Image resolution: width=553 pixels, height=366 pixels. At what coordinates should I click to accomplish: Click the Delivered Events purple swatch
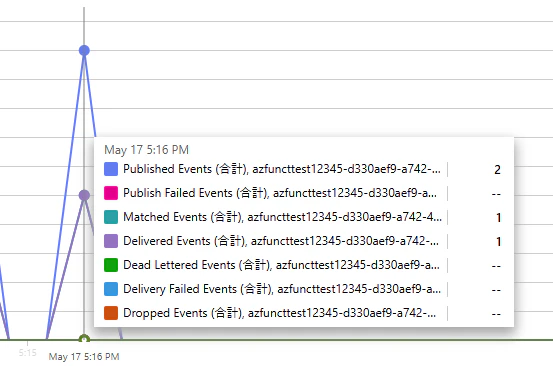click(x=111, y=241)
